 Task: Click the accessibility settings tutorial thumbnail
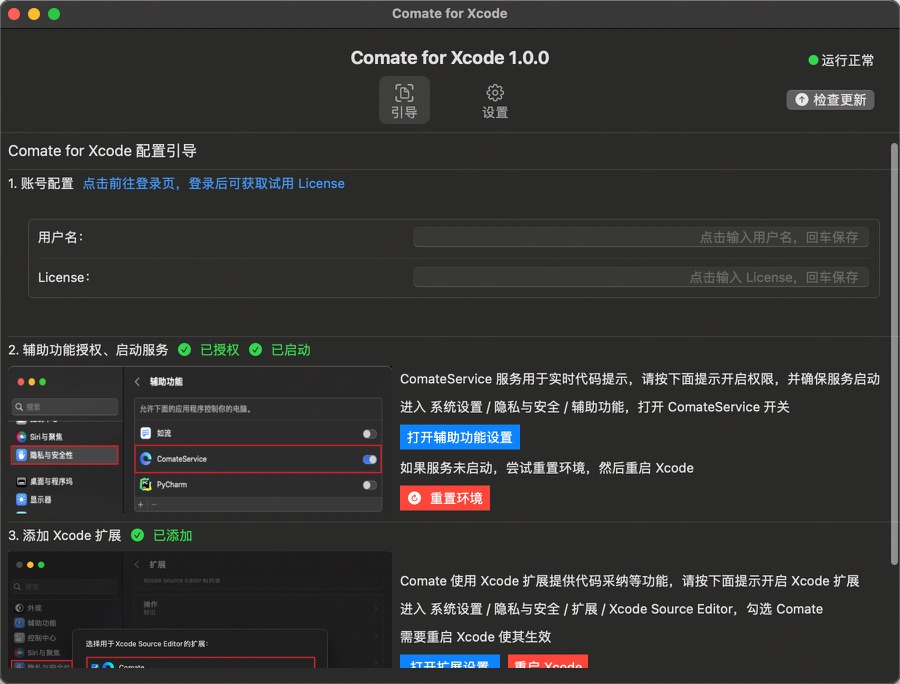pos(200,440)
